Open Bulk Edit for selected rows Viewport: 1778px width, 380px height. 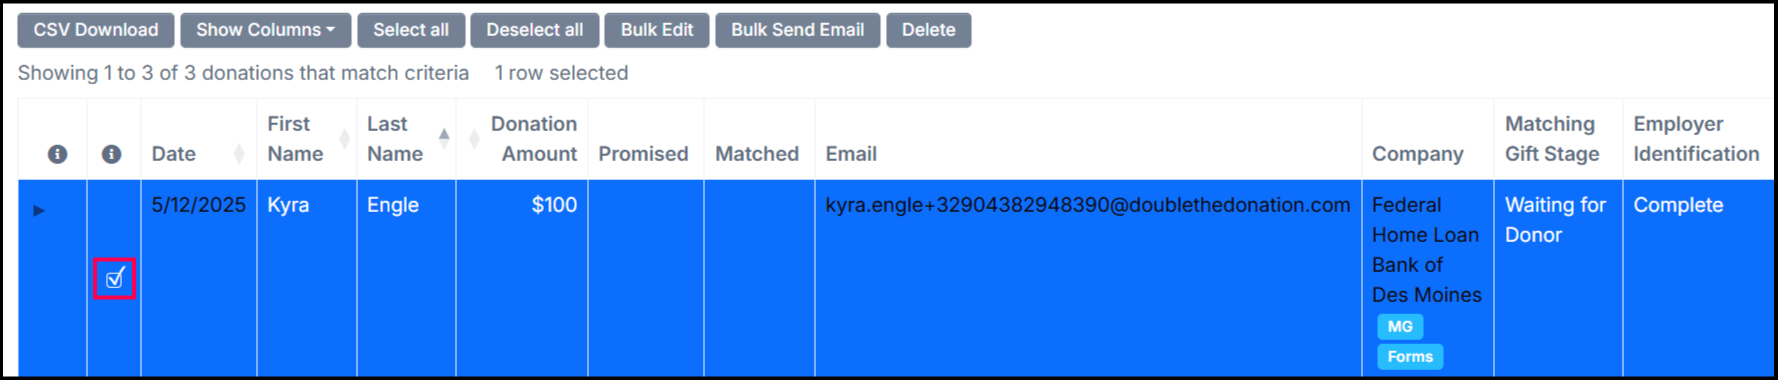657,30
